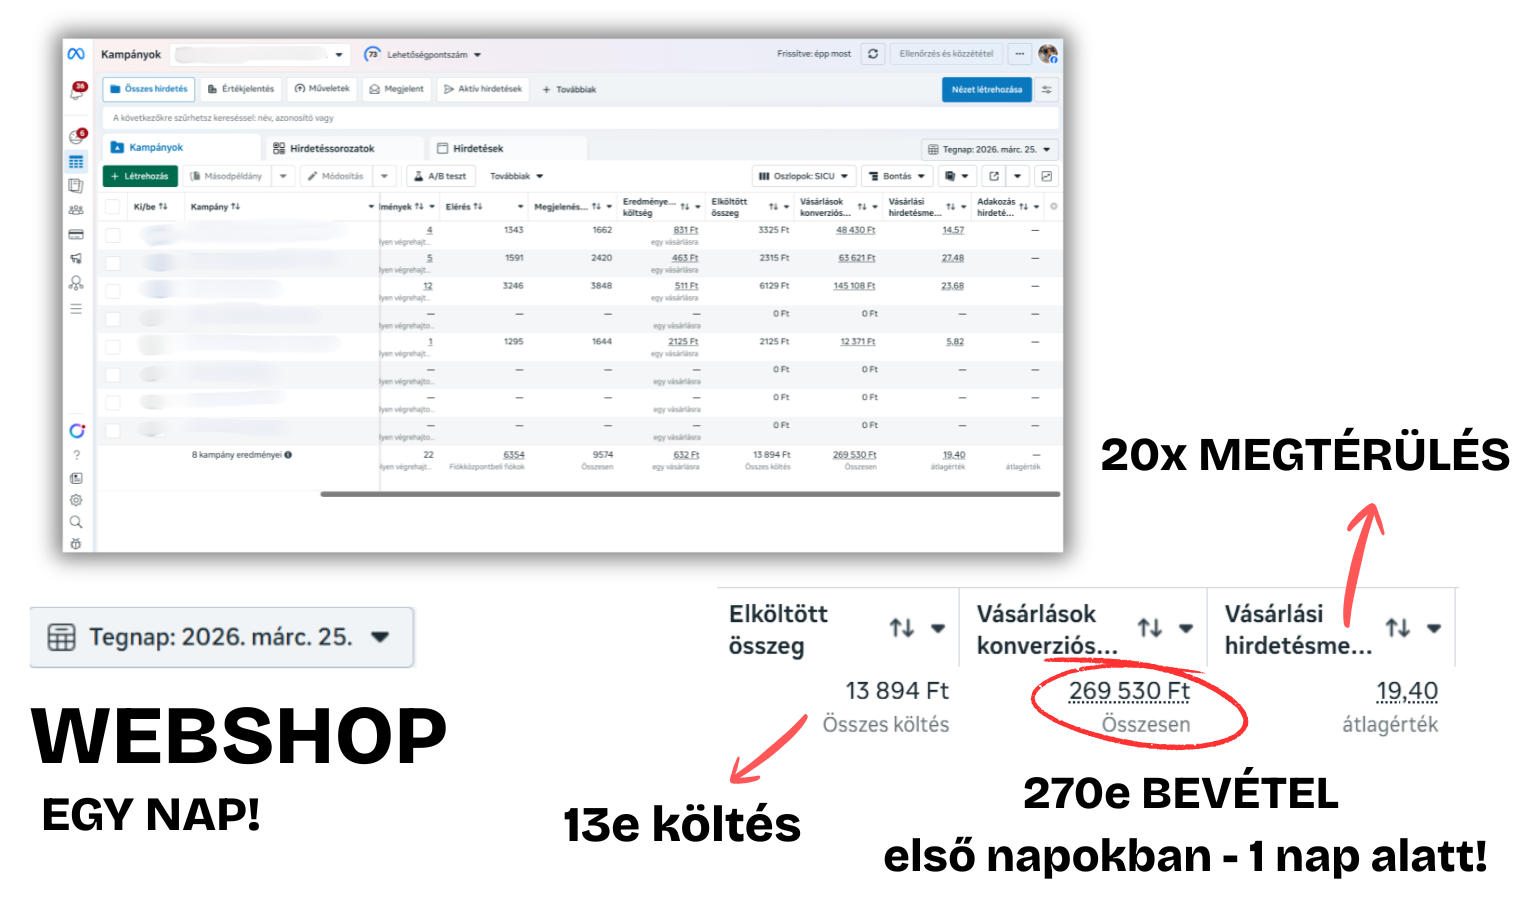Sort by the Elérés column header
This screenshot has width=1536, height=910.
tap(464, 207)
